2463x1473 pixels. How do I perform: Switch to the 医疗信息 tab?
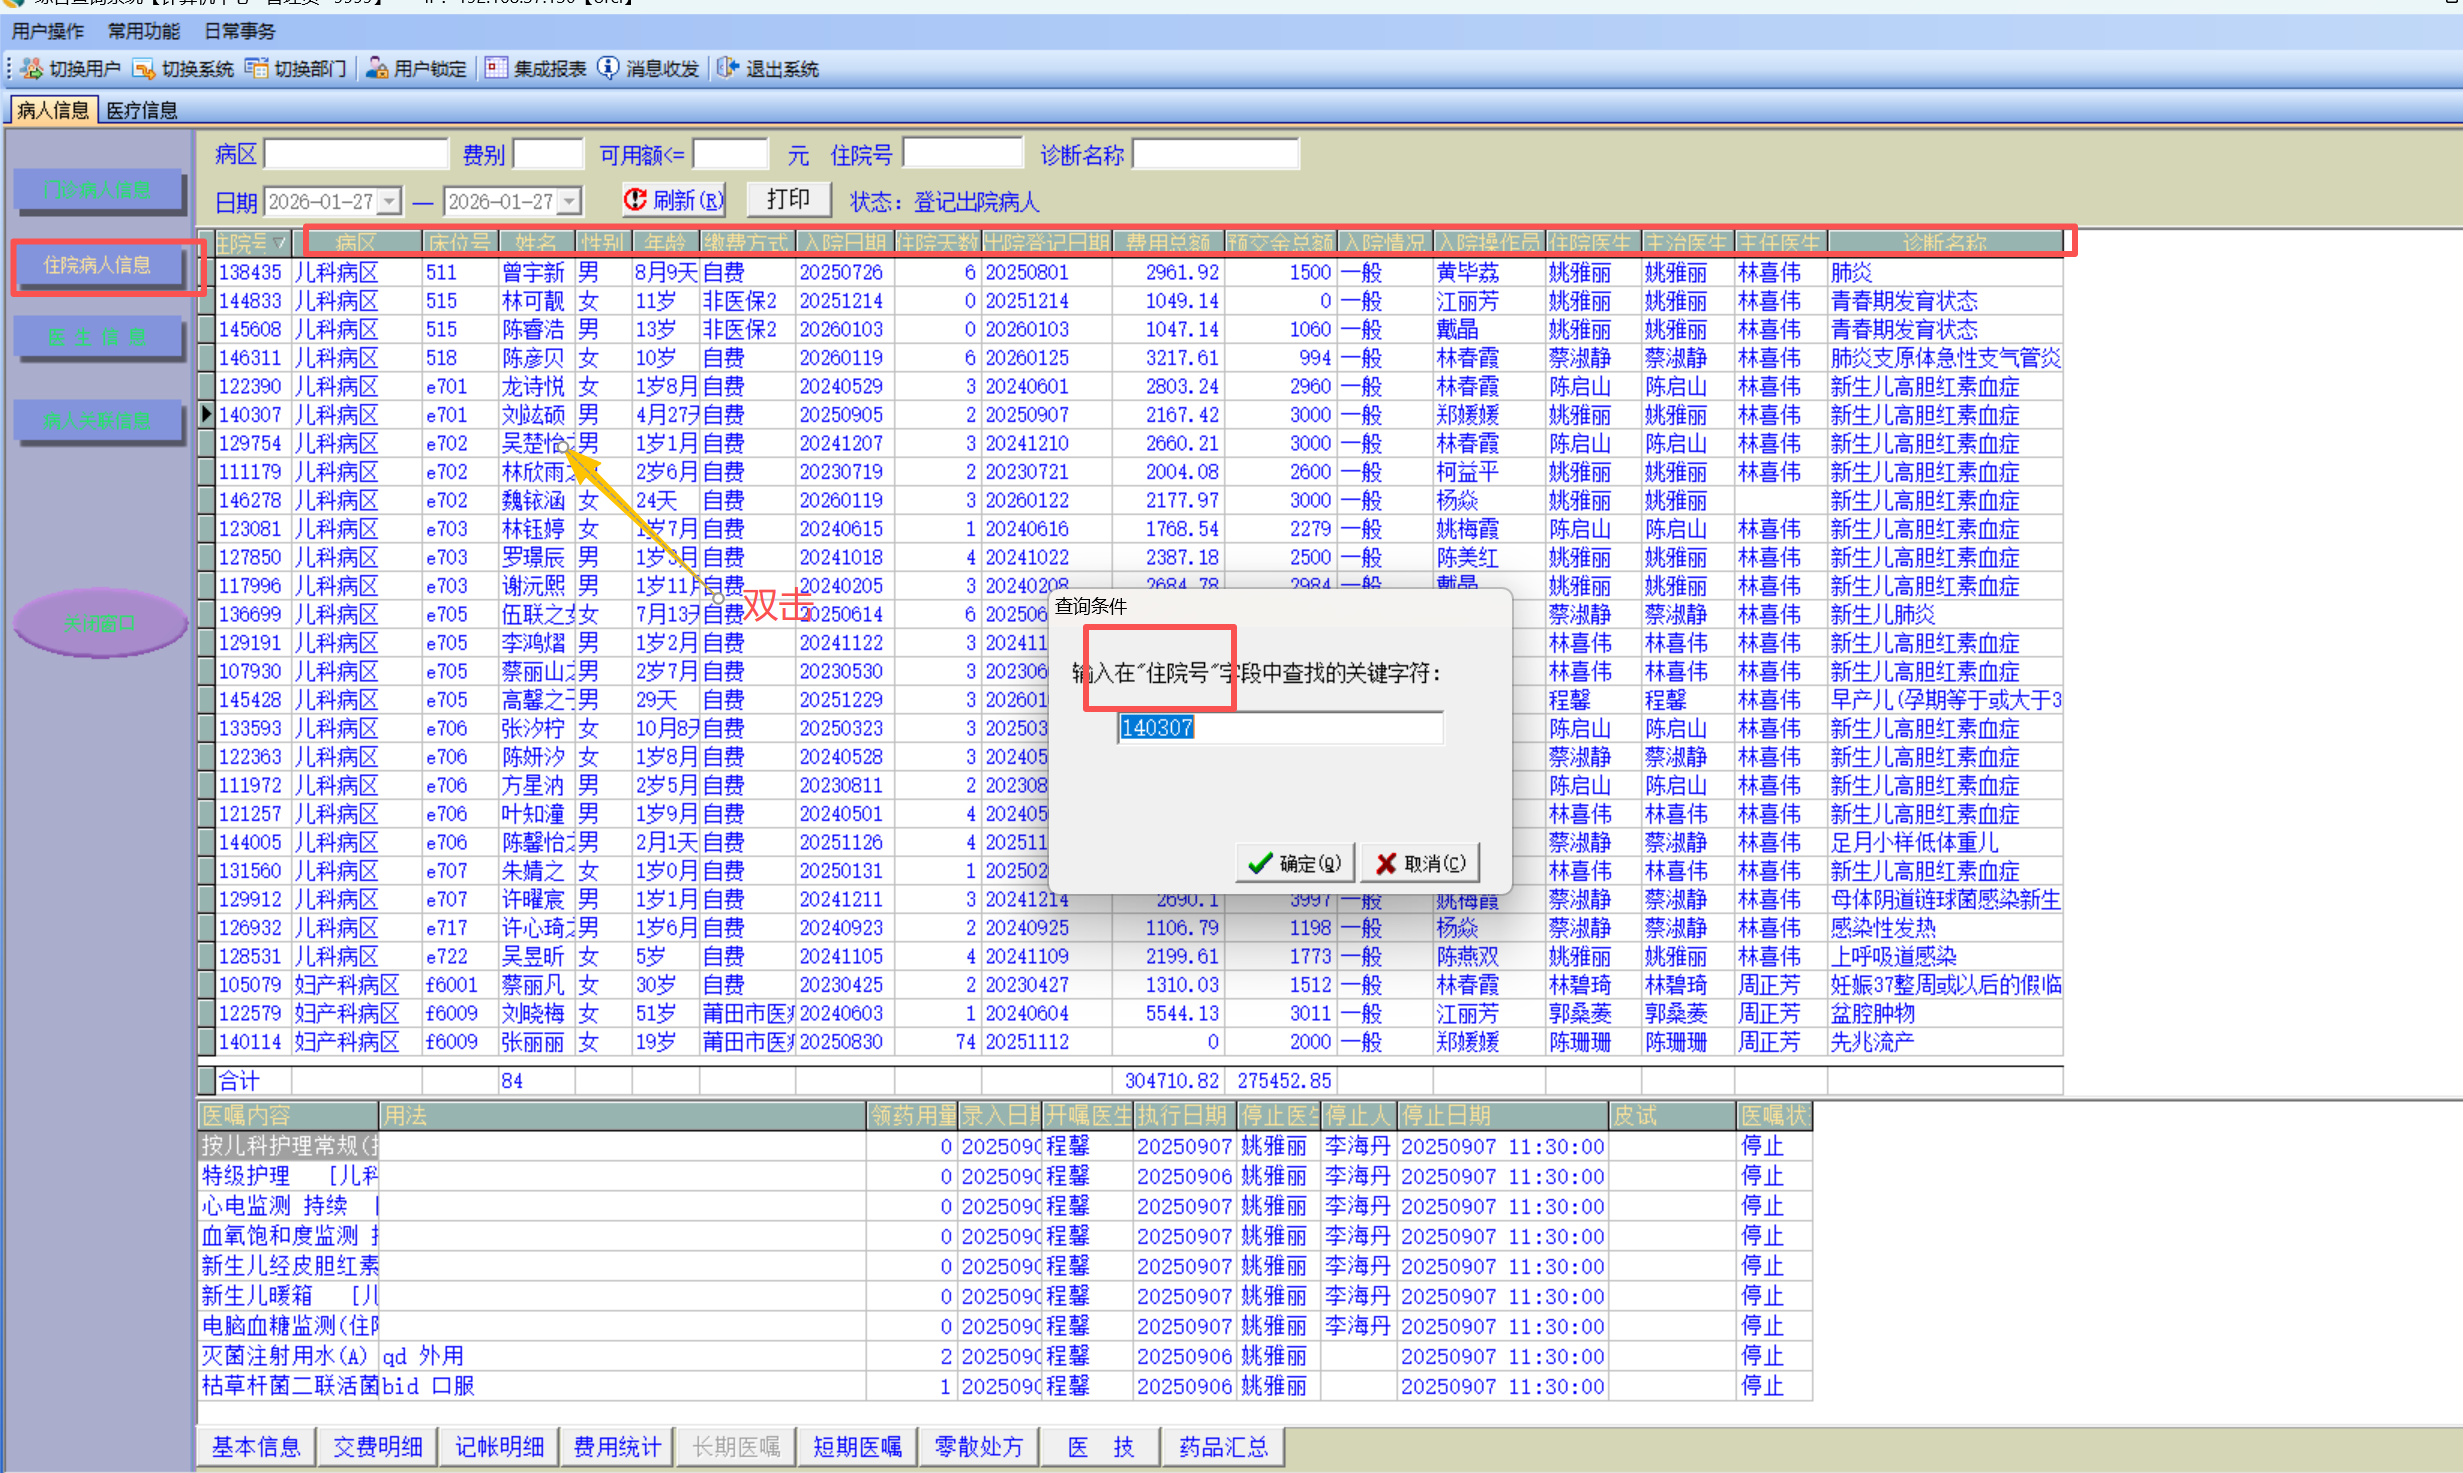pyautogui.click(x=142, y=110)
